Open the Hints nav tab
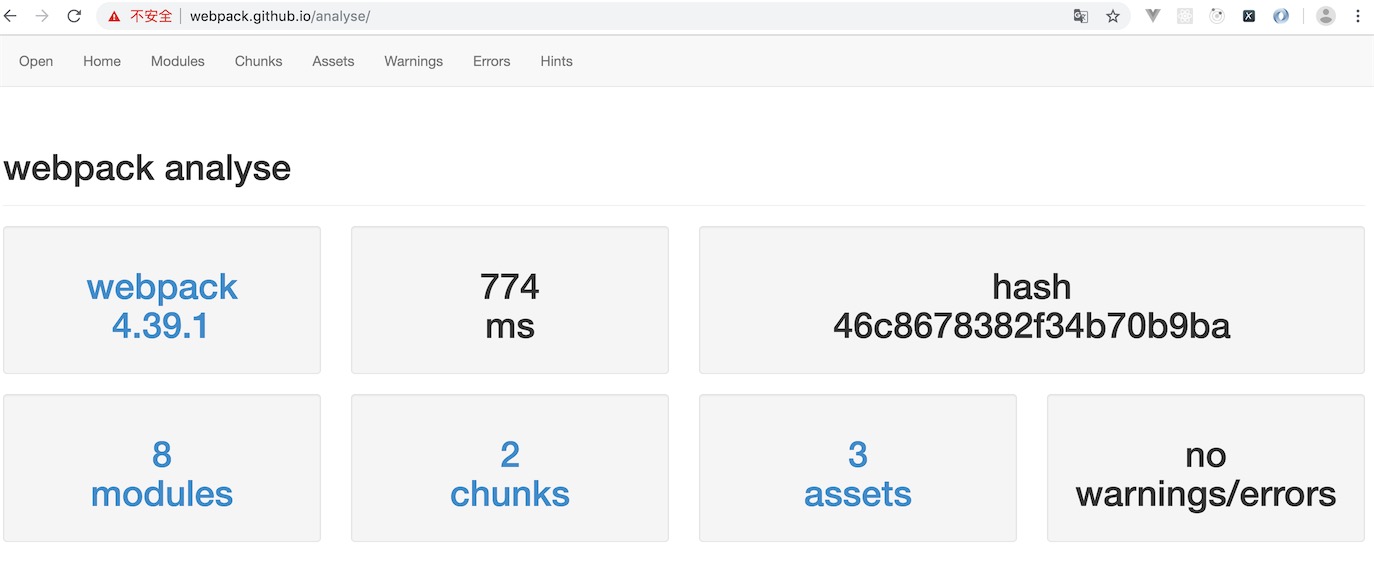 [556, 61]
